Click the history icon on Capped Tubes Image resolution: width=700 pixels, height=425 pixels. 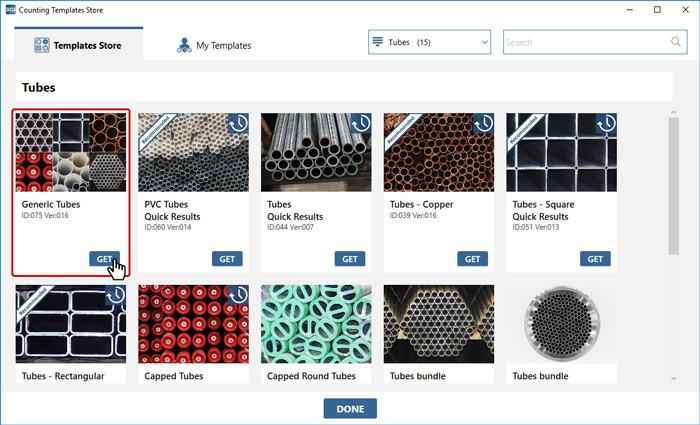(238, 296)
